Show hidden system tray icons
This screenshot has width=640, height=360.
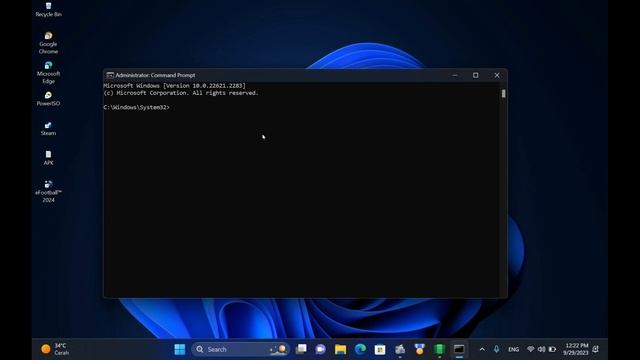click(482, 349)
